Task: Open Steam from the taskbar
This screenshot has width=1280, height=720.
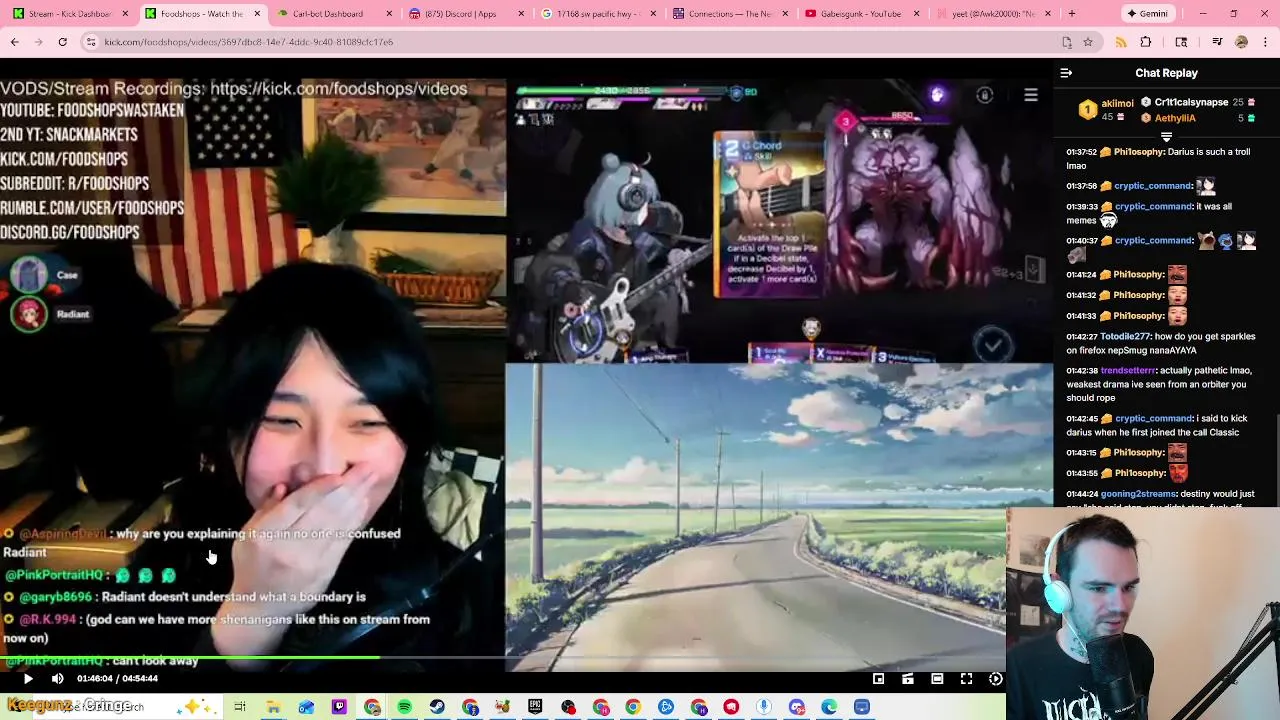Action: click(437, 707)
